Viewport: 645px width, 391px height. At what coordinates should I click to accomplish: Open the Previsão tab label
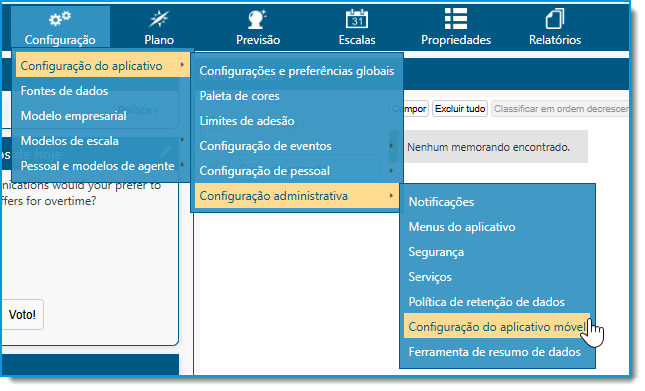[x=258, y=40]
